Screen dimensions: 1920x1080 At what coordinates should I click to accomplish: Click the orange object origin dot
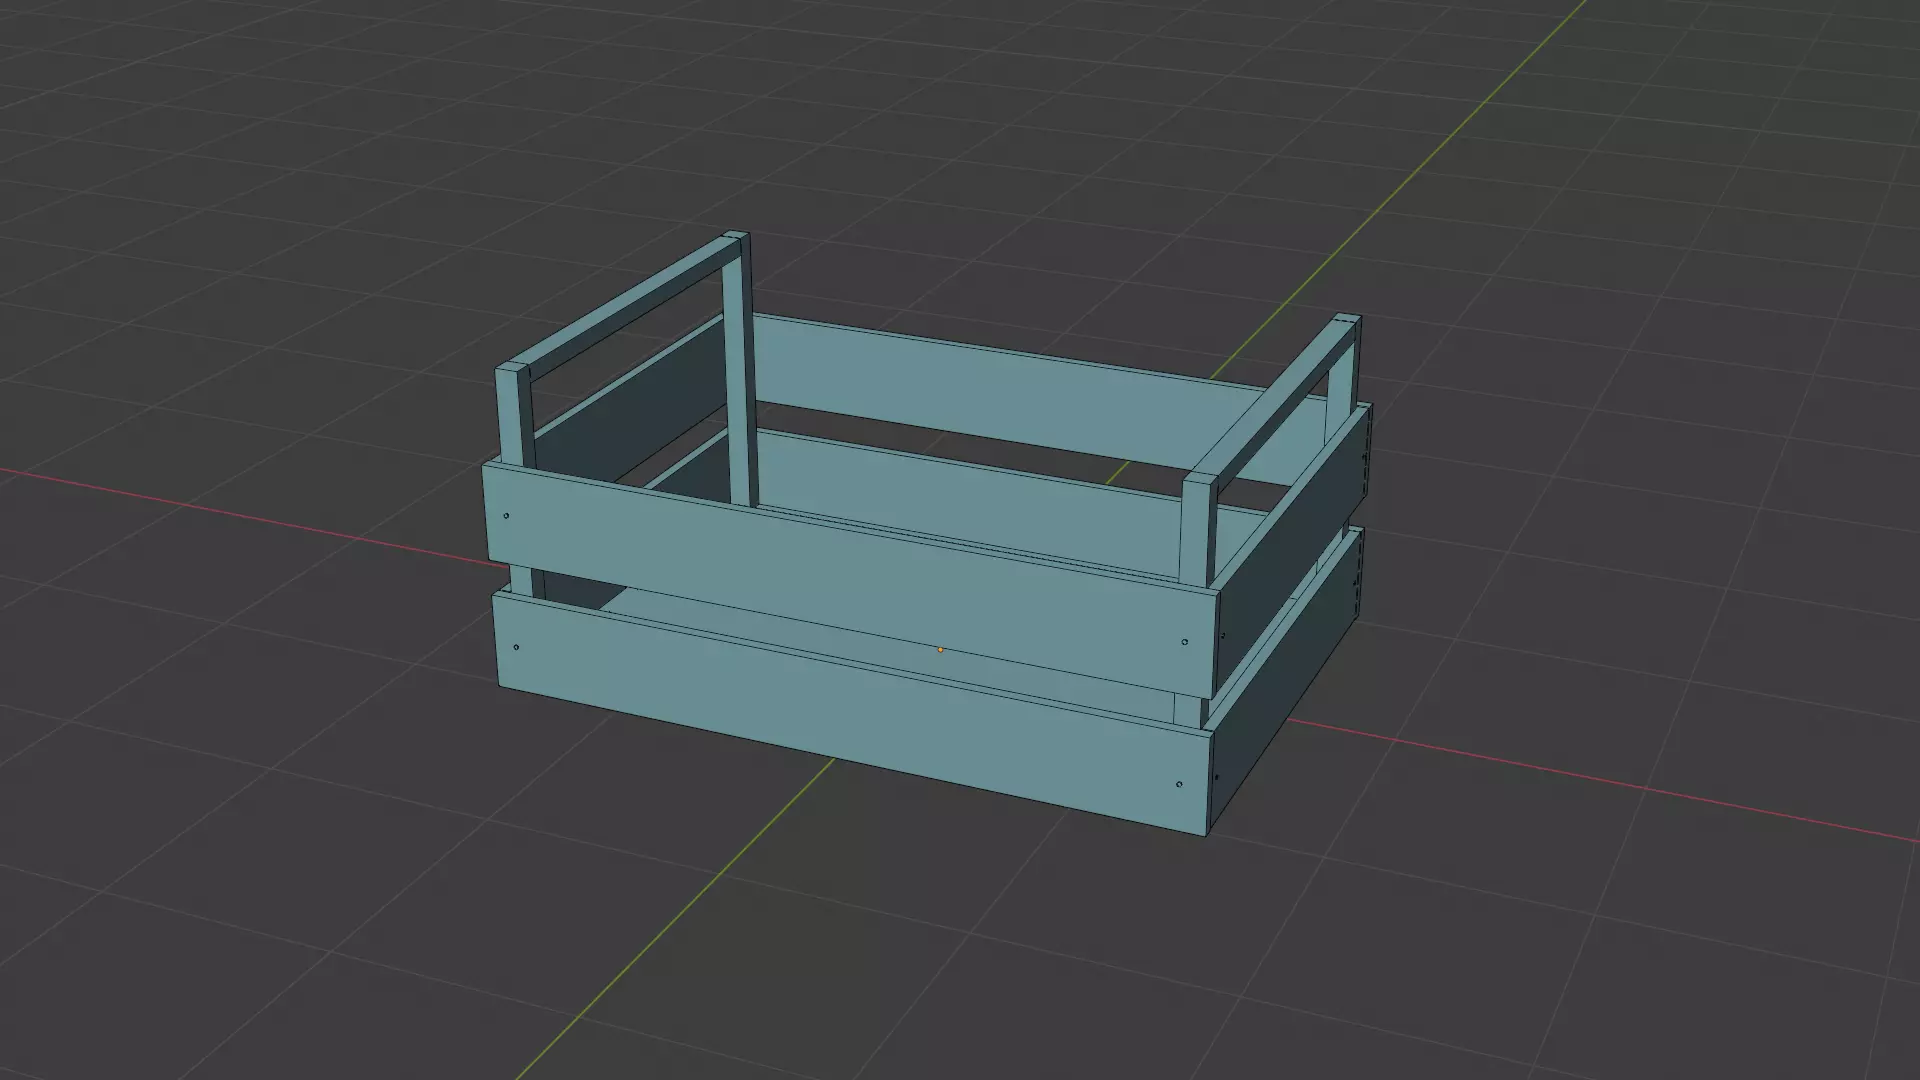tap(940, 650)
